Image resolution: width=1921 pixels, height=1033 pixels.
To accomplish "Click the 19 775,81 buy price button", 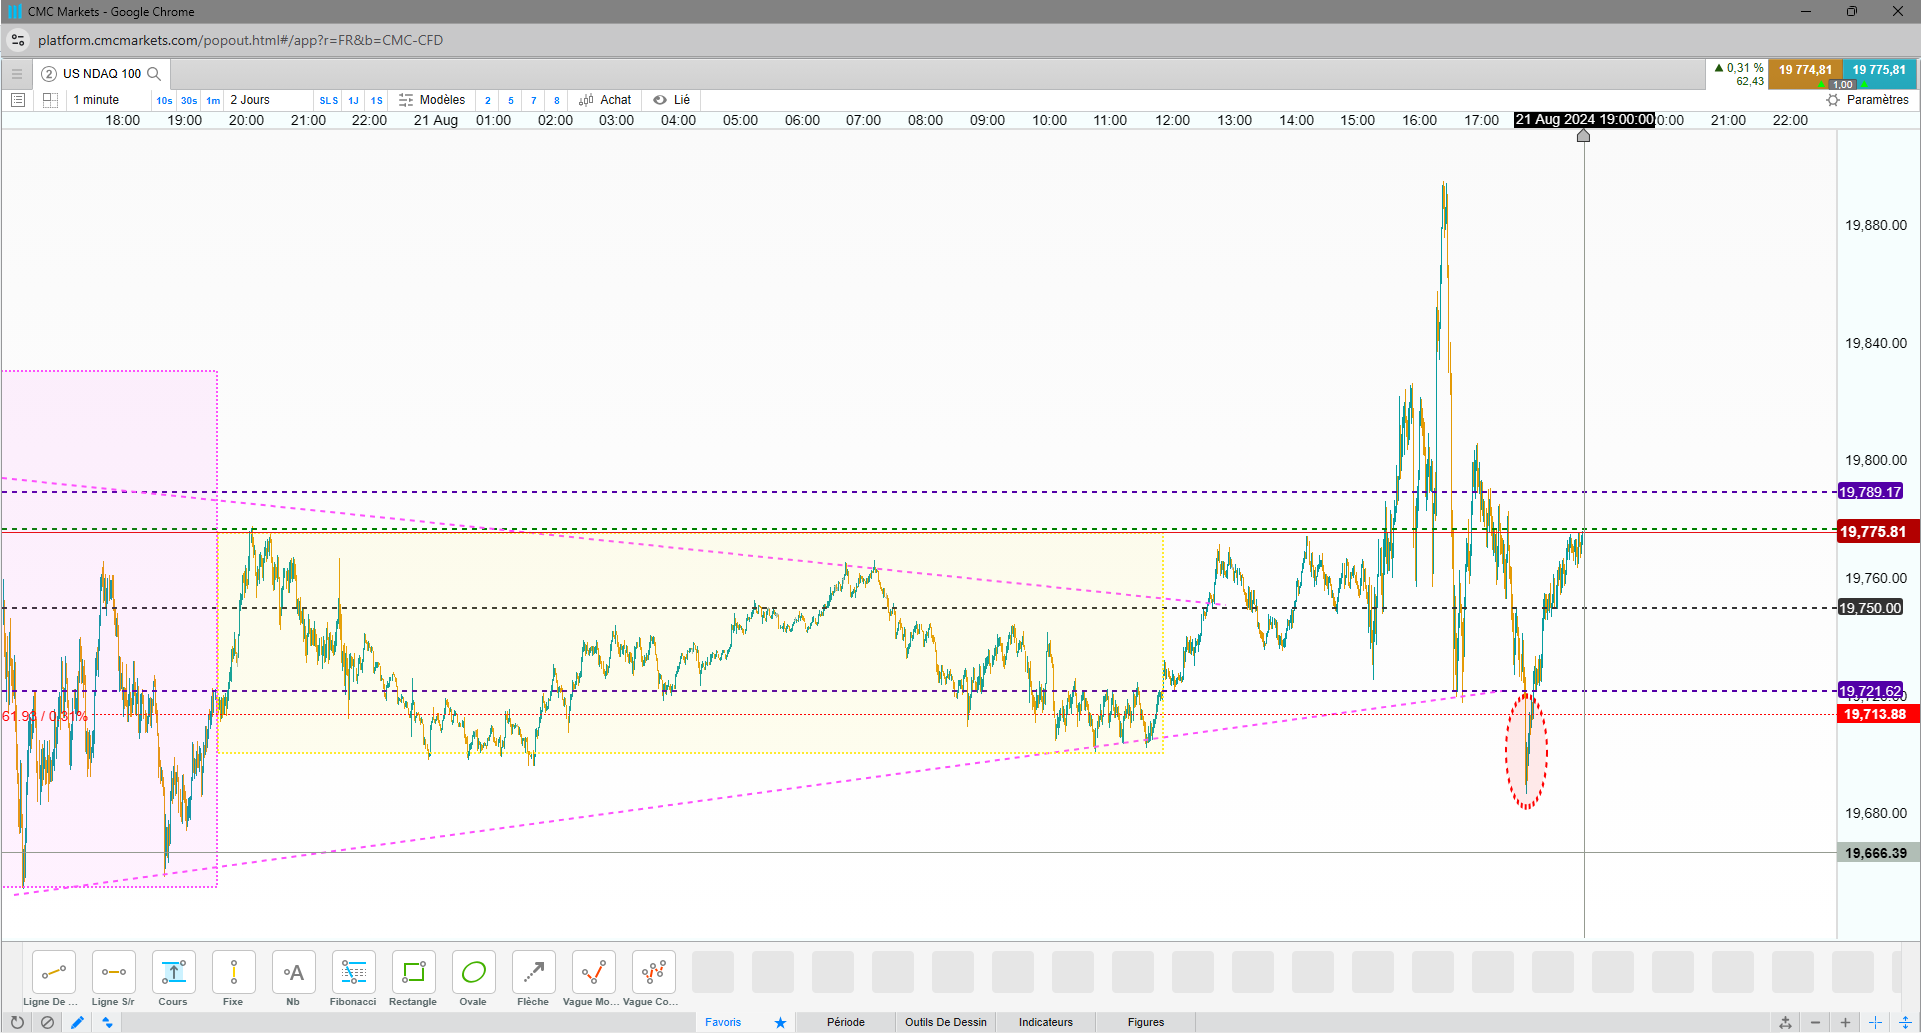I will point(1878,72).
